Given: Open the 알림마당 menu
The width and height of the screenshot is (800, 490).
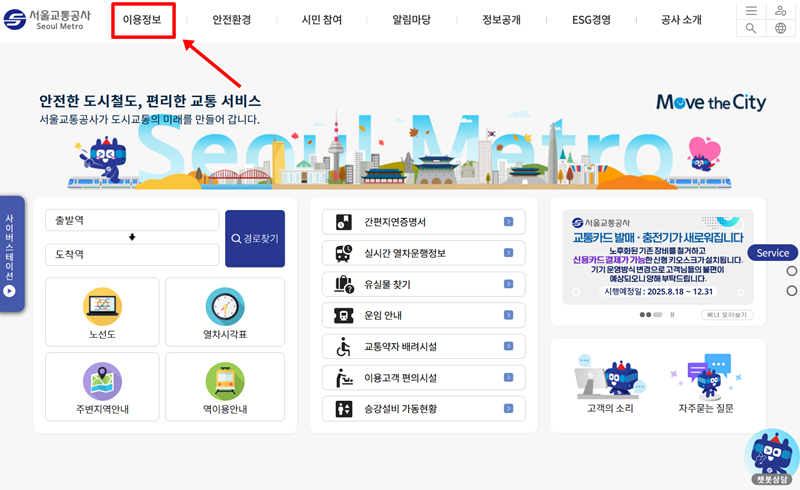Looking at the screenshot, I should point(412,20).
